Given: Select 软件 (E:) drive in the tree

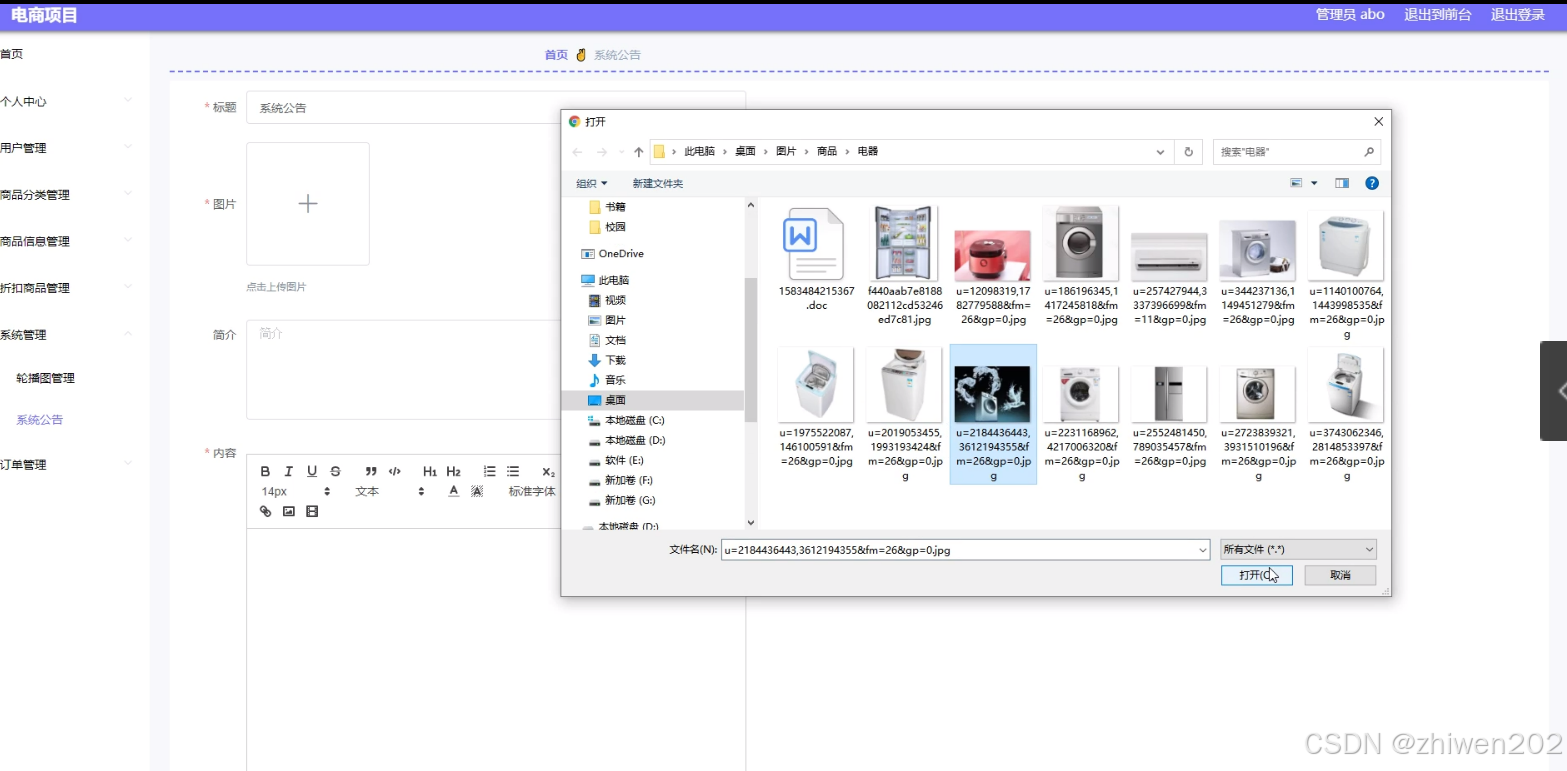Looking at the screenshot, I should [x=624, y=460].
